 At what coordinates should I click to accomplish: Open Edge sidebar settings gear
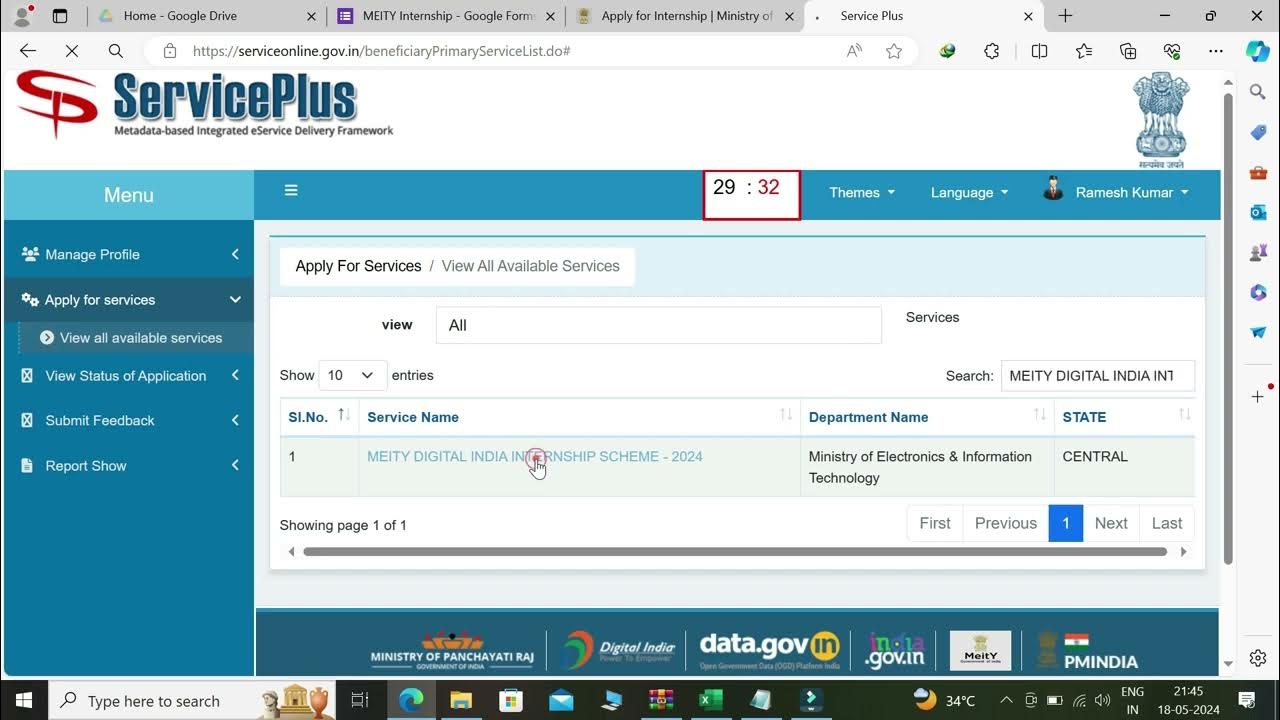(x=1258, y=657)
